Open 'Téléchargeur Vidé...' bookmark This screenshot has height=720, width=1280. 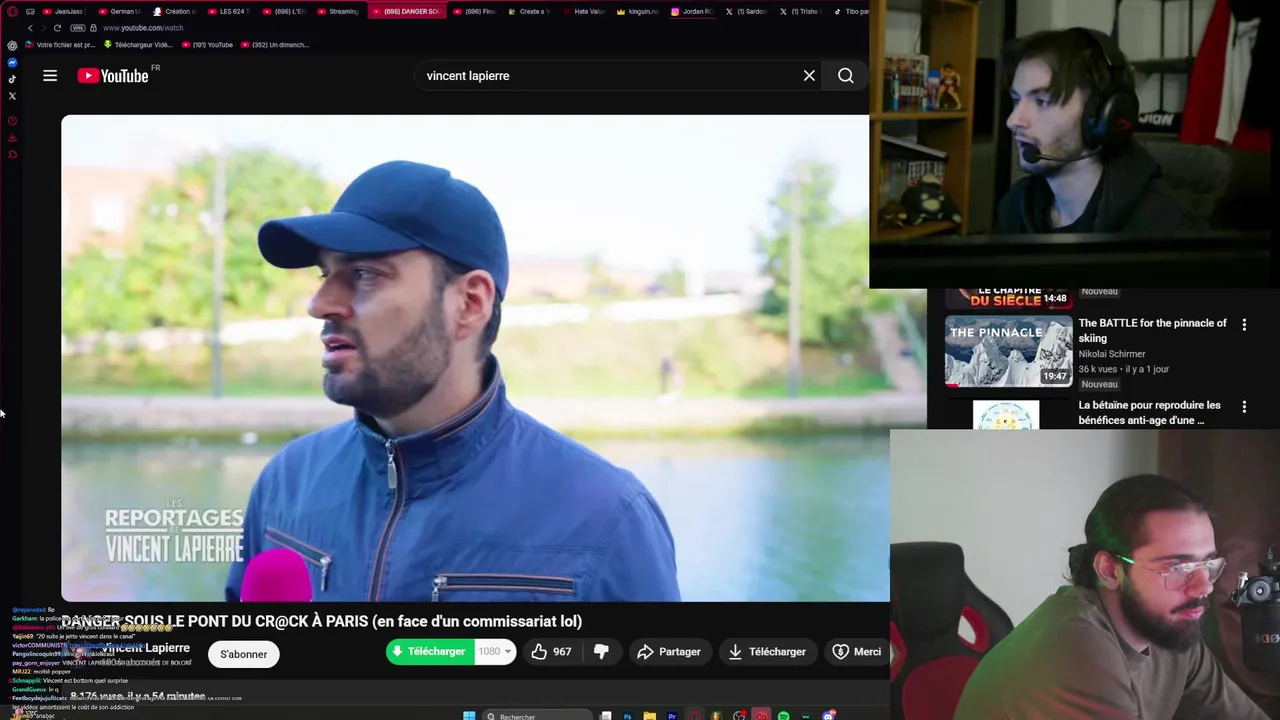(x=137, y=45)
